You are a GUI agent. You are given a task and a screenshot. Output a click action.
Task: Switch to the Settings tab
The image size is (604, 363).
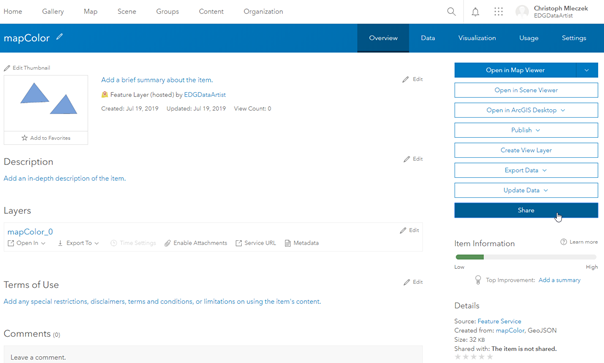tap(574, 38)
